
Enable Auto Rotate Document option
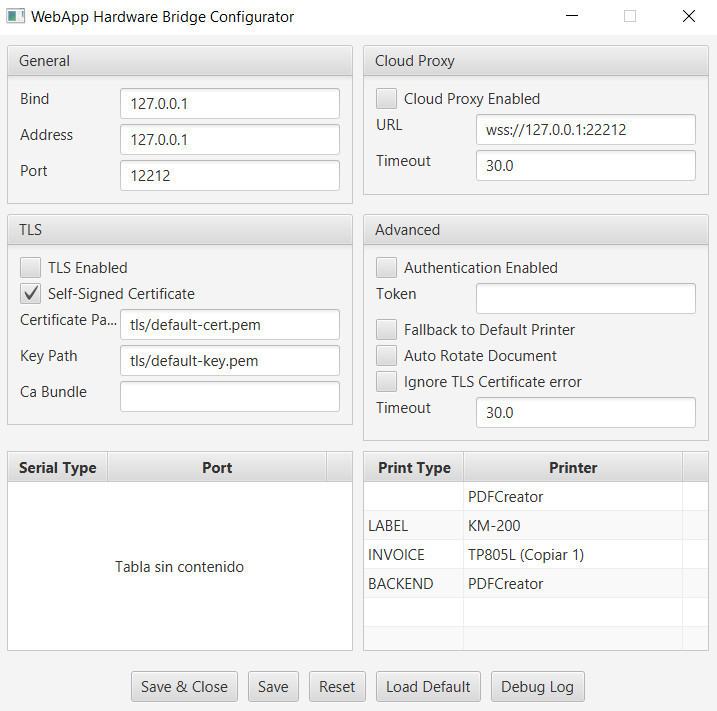(x=387, y=356)
